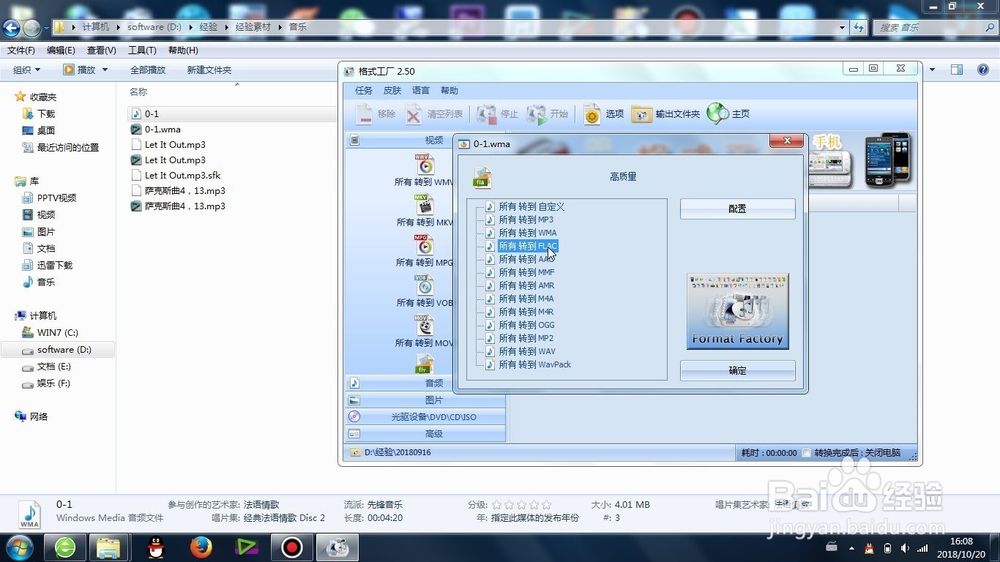1000x562 pixels.
Task: Collapse the Video (视频) section header
Action: tap(400, 140)
